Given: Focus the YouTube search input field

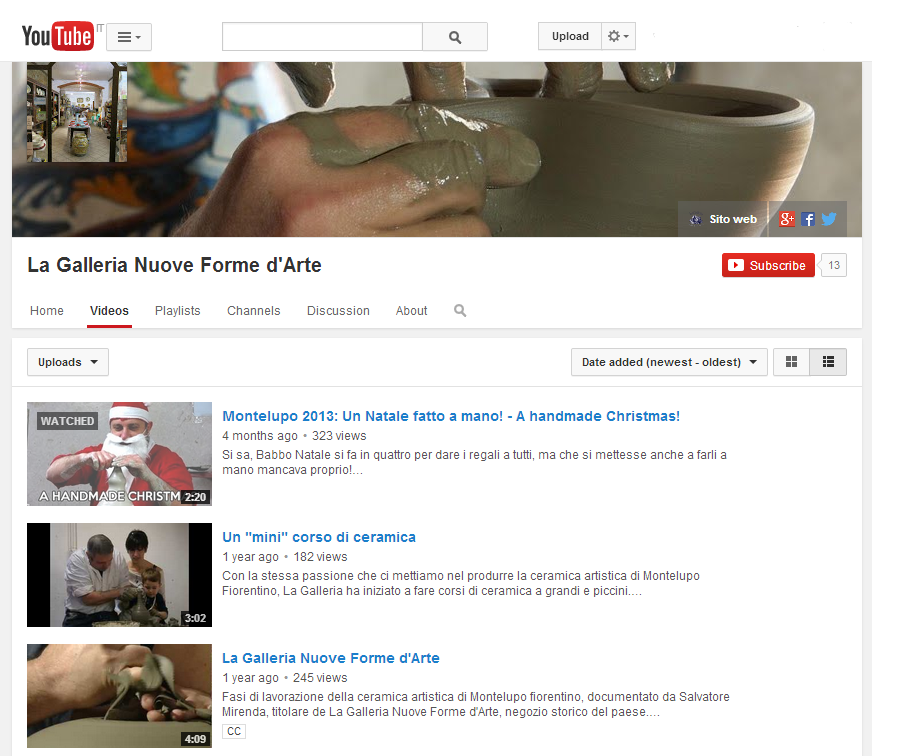Looking at the screenshot, I should pos(322,37).
